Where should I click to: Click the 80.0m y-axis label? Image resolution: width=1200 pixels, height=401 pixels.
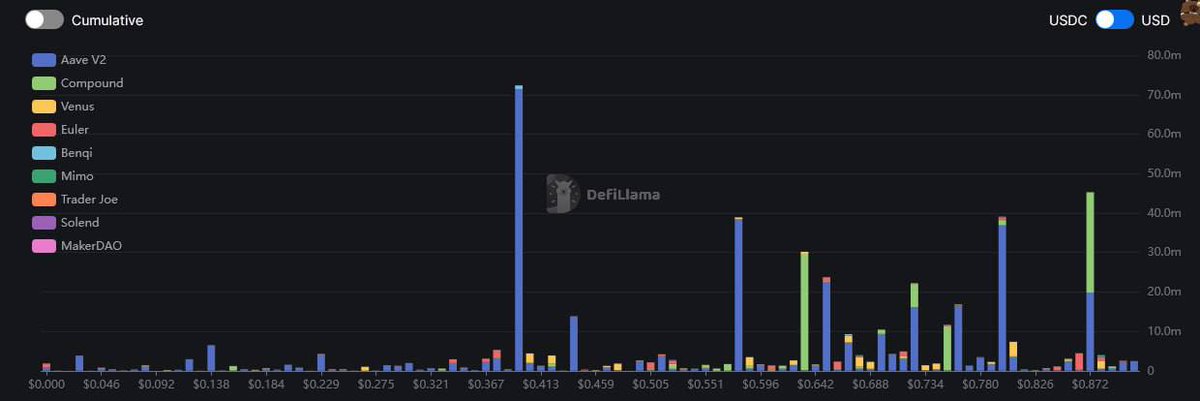1163,54
